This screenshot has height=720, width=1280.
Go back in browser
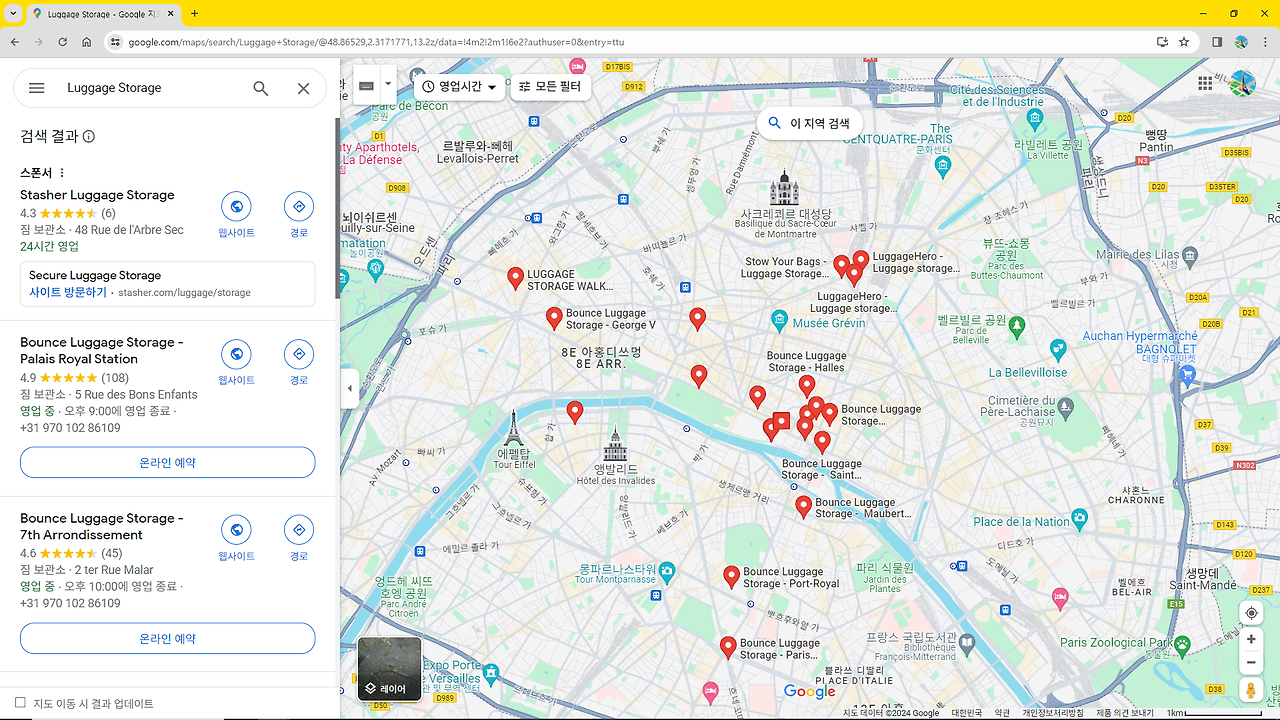tap(15, 42)
